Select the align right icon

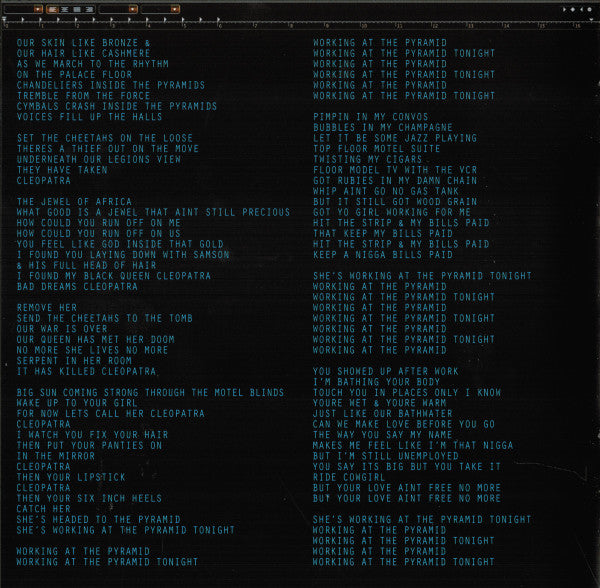click(88, 9)
